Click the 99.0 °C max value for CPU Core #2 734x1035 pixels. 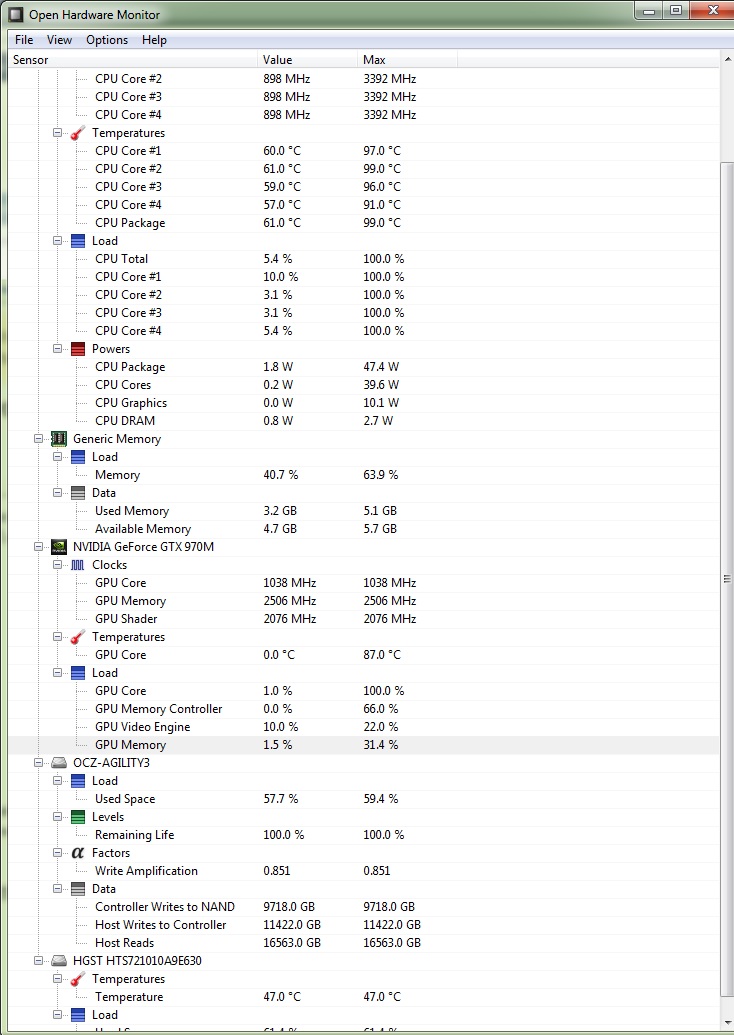pos(382,169)
